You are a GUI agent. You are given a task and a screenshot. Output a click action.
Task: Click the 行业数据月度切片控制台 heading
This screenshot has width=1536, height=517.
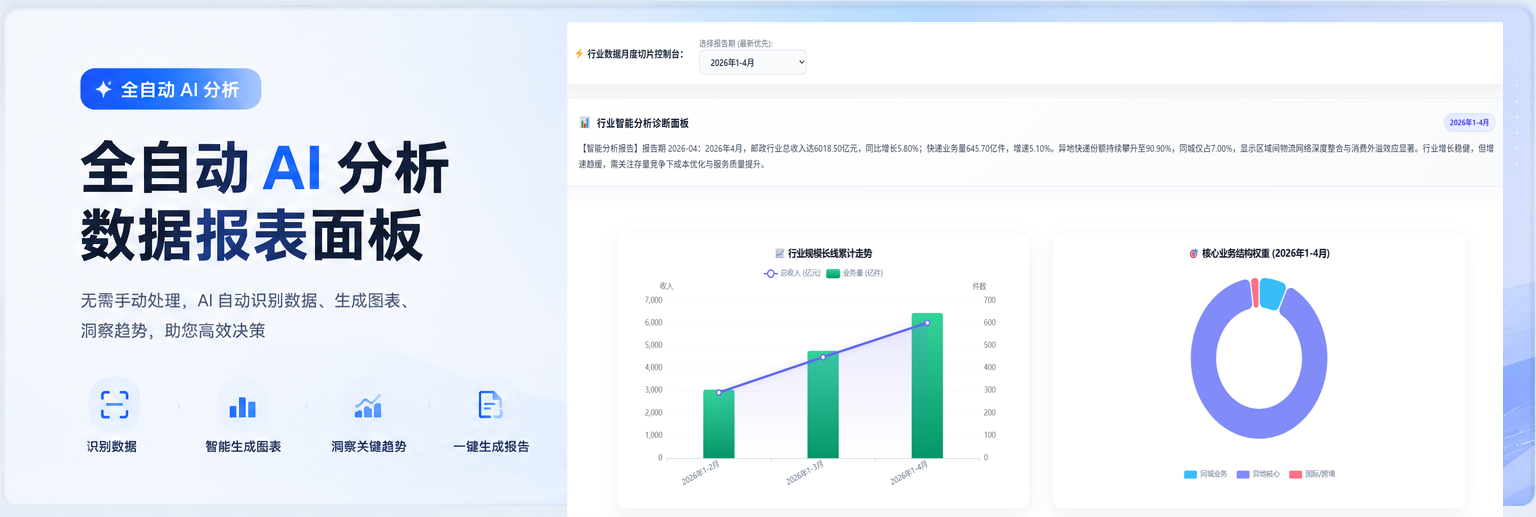coord(635,54)
